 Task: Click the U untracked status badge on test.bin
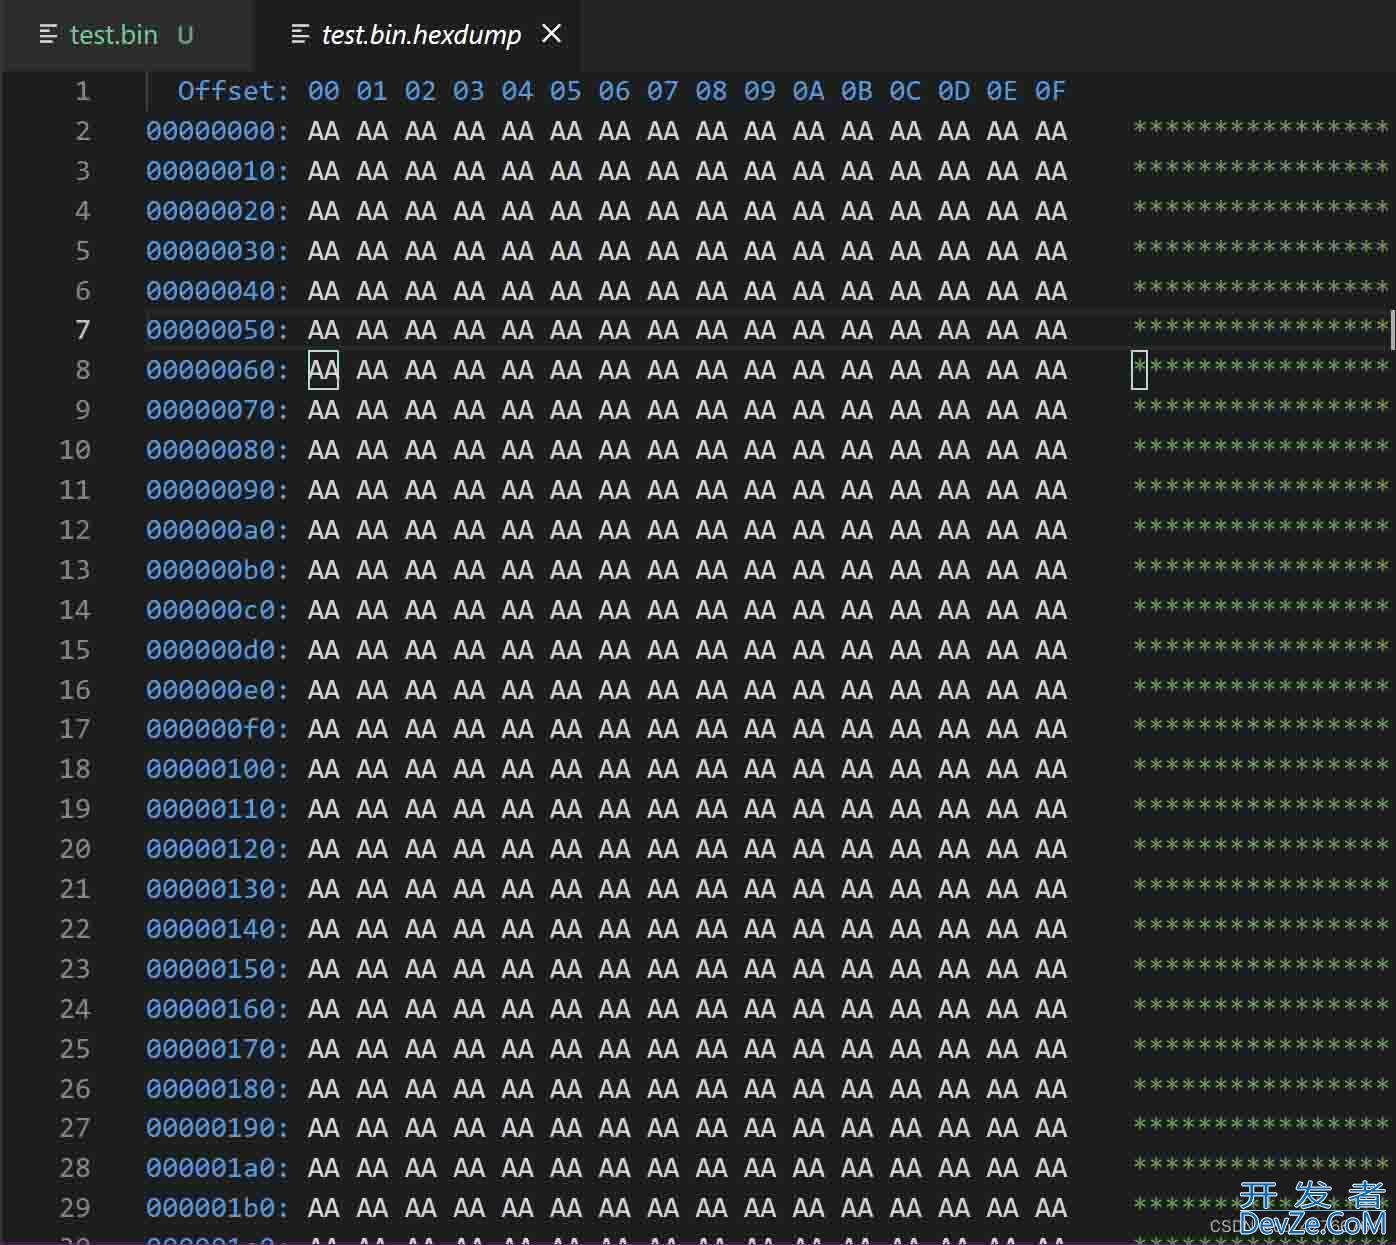tap(185, 35)
